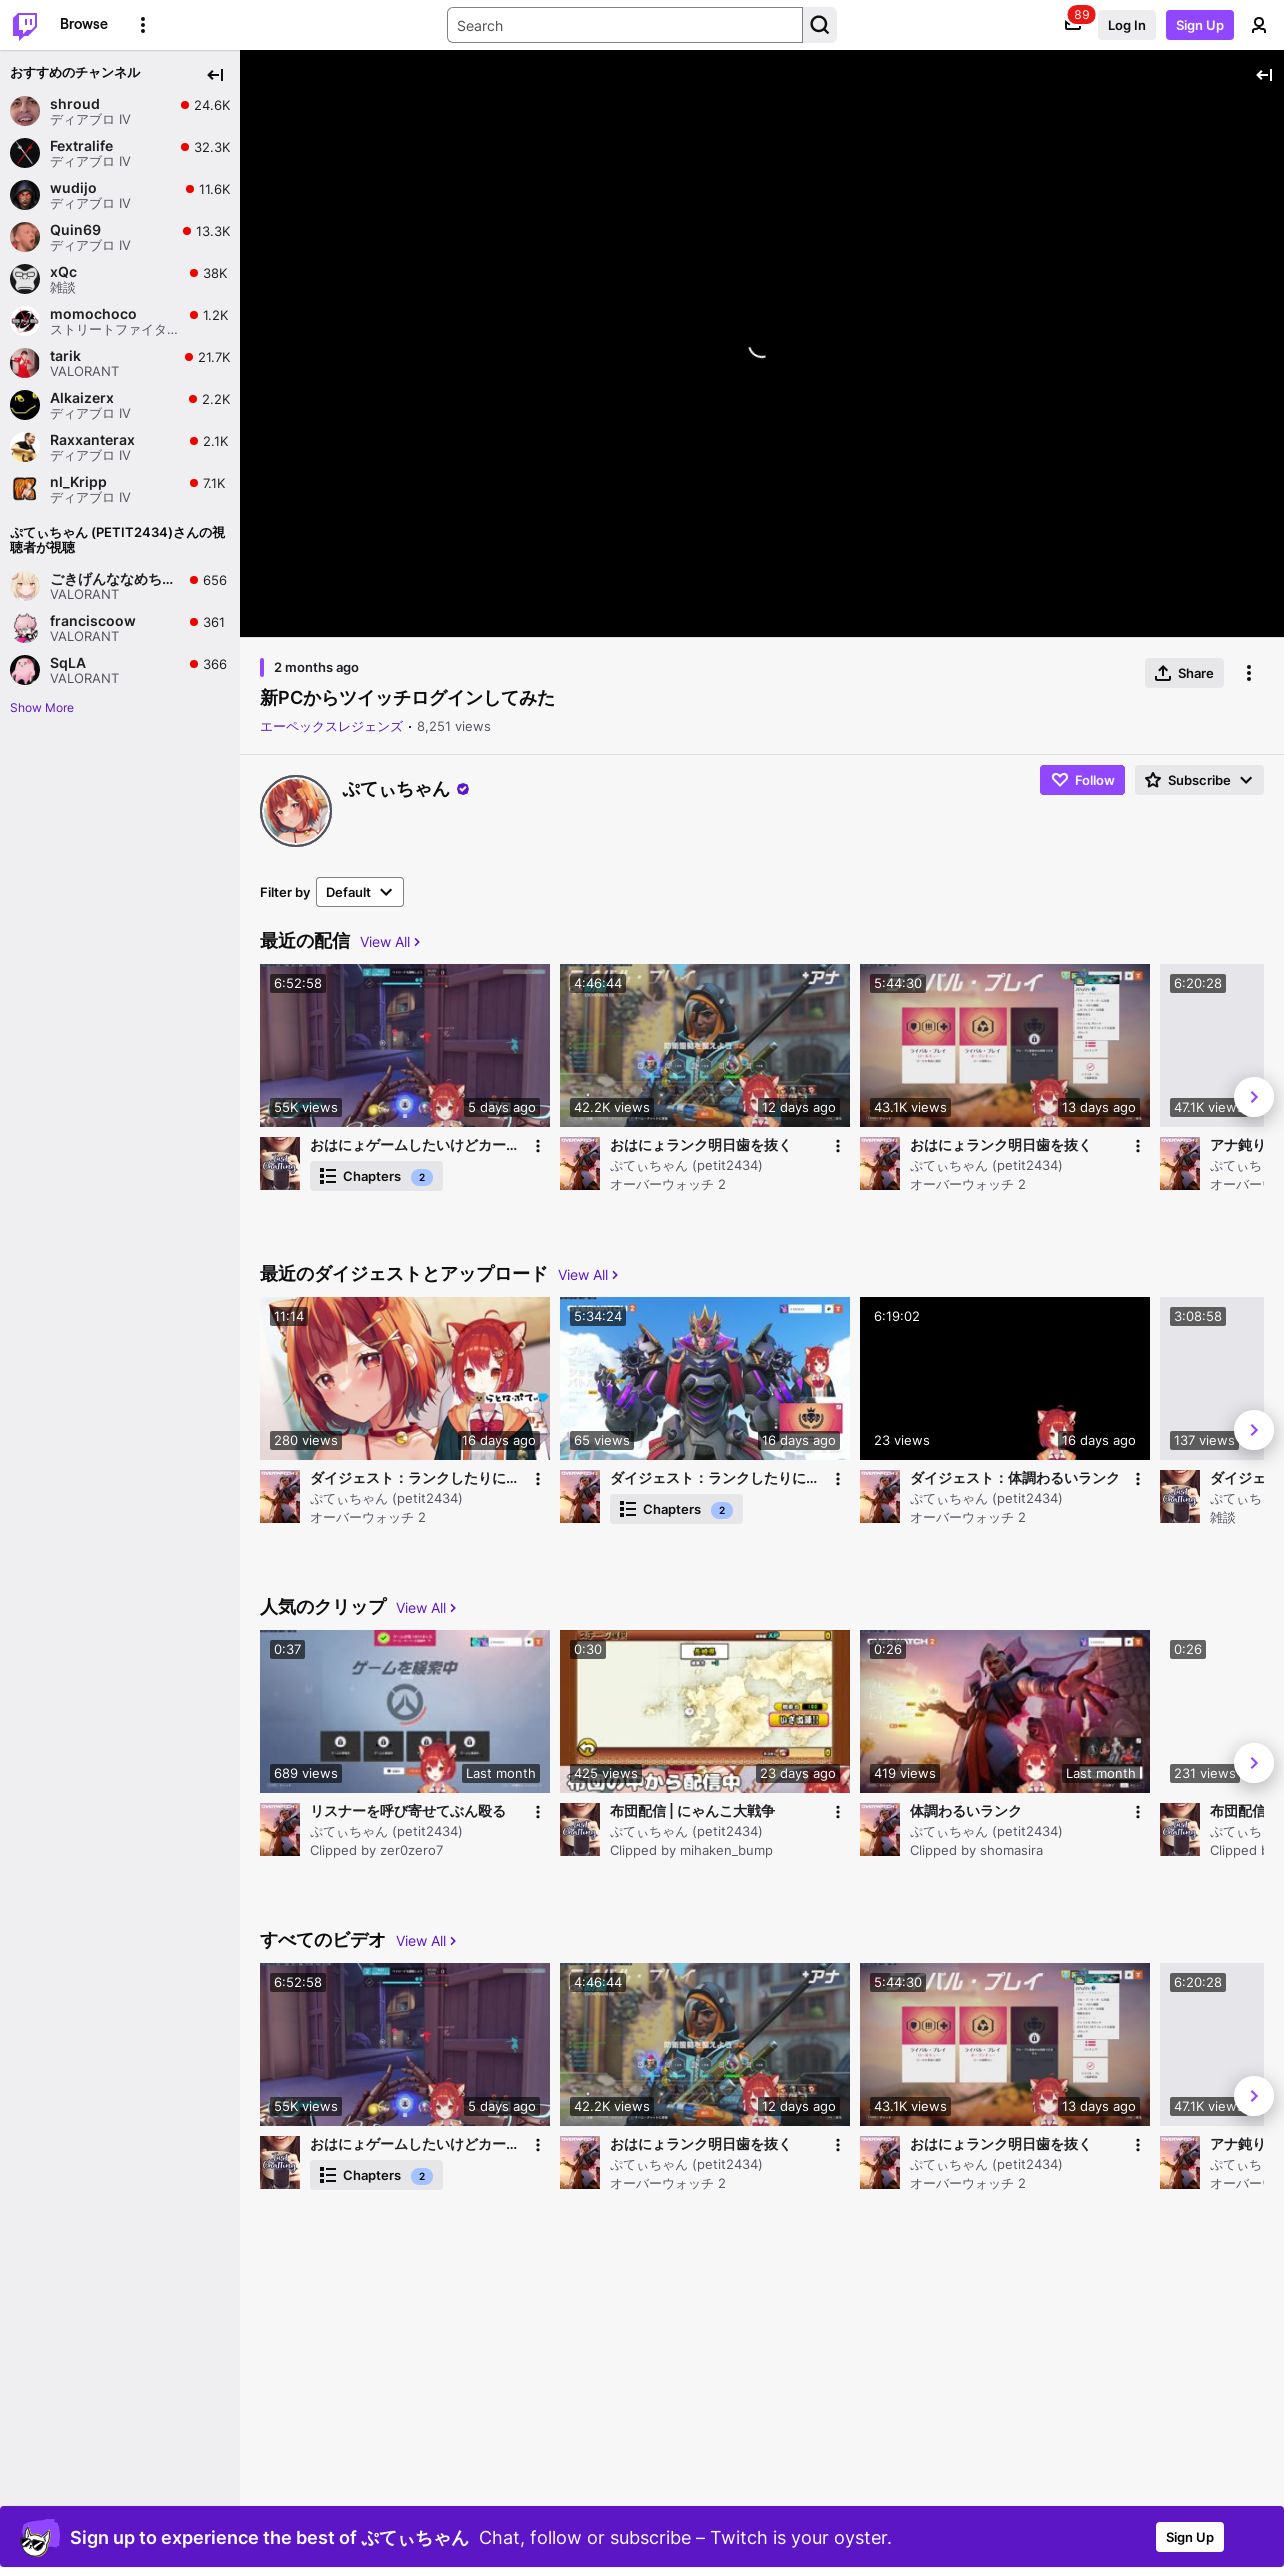View All for すべてのビデオ section
This screenshot has width=1284, height=2568.
426,1941
